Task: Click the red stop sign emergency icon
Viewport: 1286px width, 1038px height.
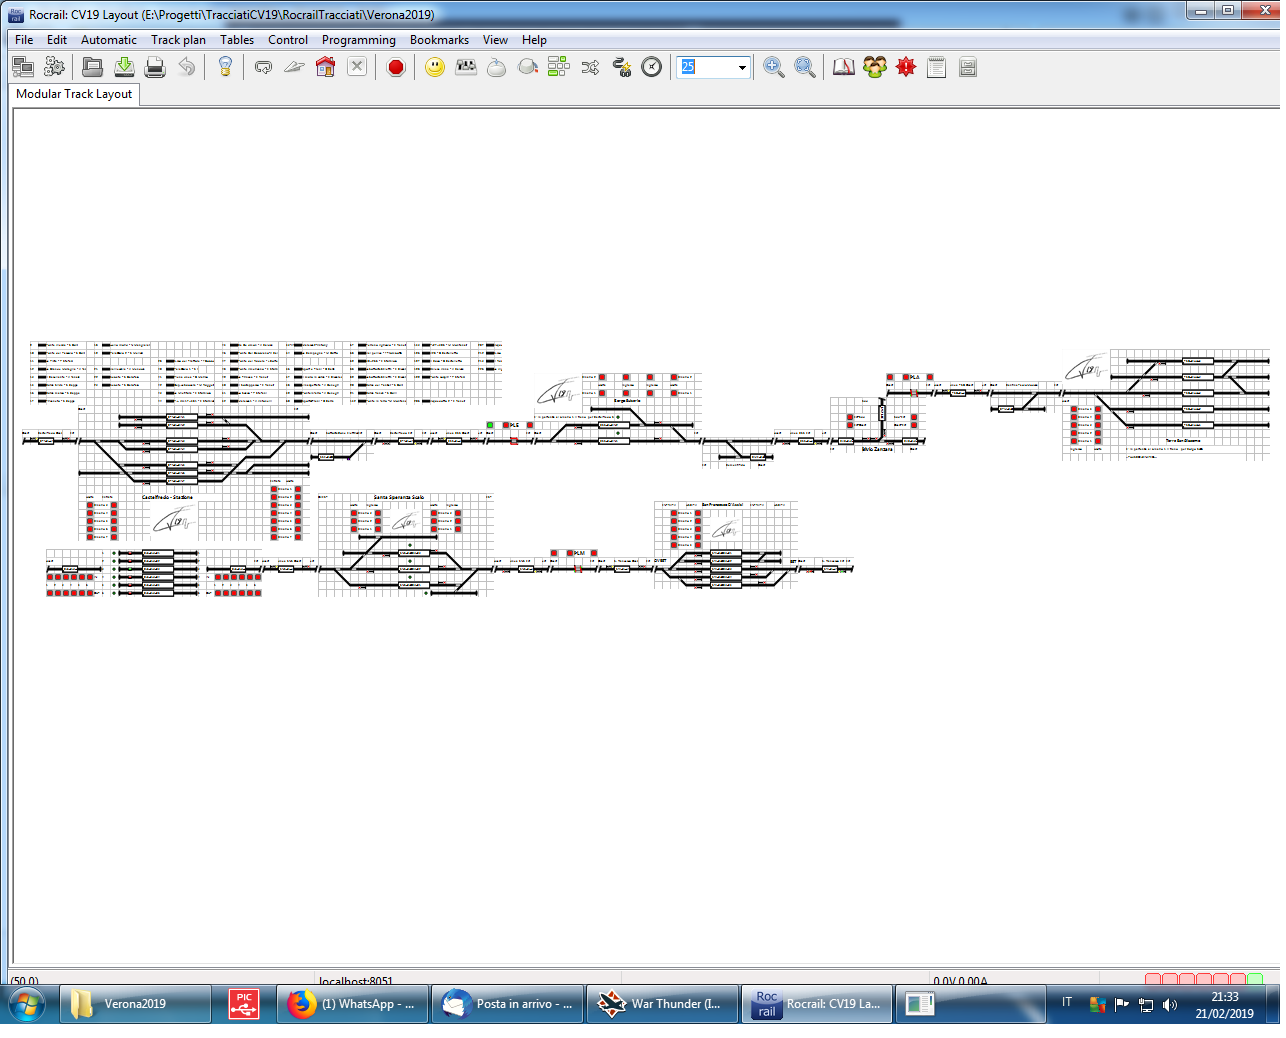Action: pos(396,67)
